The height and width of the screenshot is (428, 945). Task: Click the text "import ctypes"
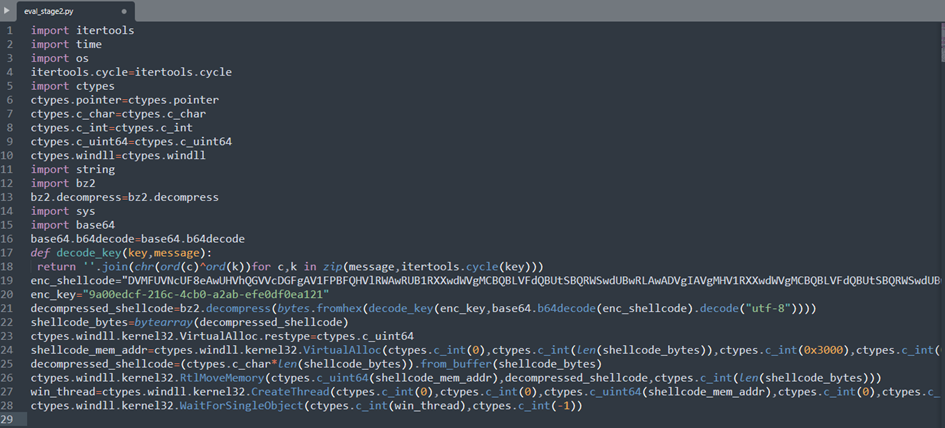(x=73, y=86)
